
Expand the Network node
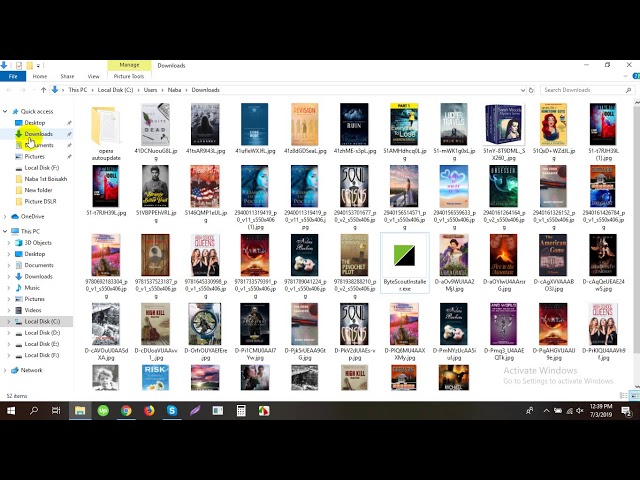tap(5, 370)
